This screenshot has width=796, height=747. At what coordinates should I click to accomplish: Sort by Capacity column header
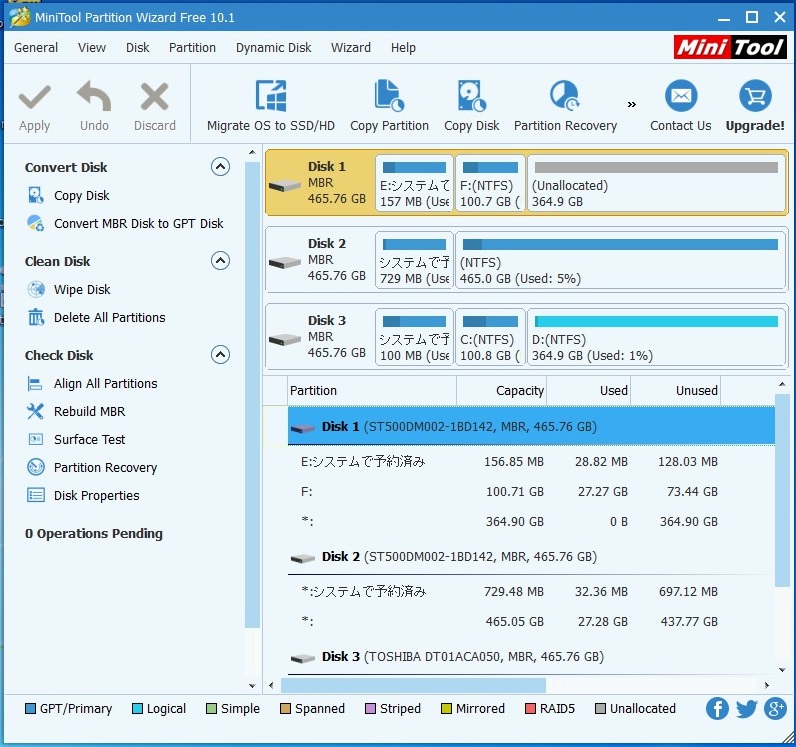pyautogui.click(x=502, y=391)
